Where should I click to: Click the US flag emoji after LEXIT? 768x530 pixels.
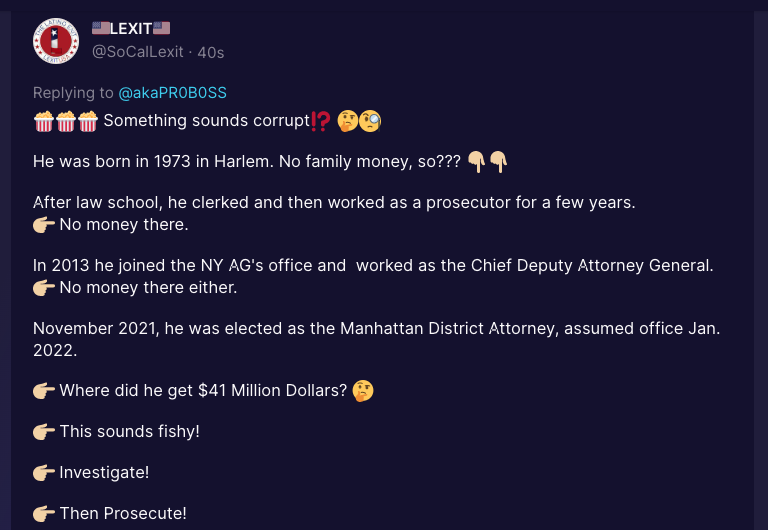(x=162, y=28)
